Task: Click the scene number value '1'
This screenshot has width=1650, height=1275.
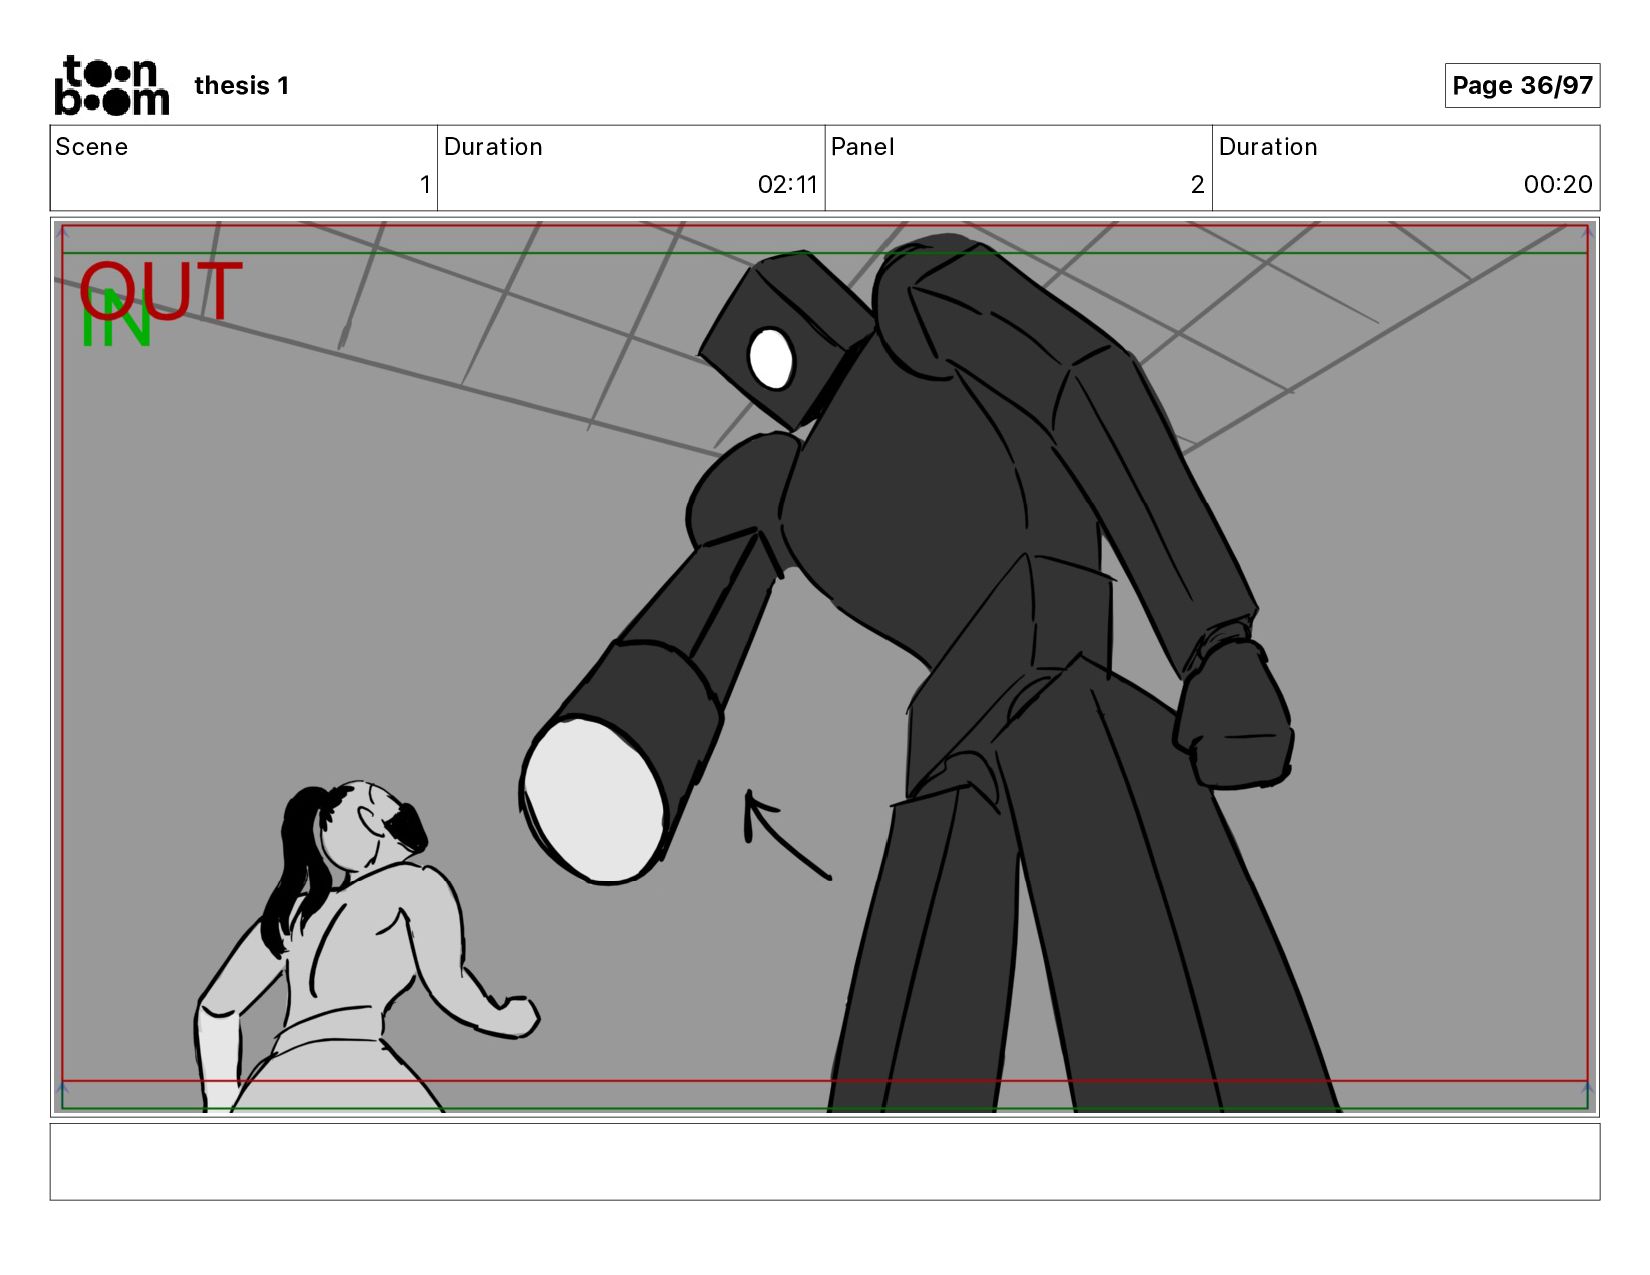Action: 425,185
